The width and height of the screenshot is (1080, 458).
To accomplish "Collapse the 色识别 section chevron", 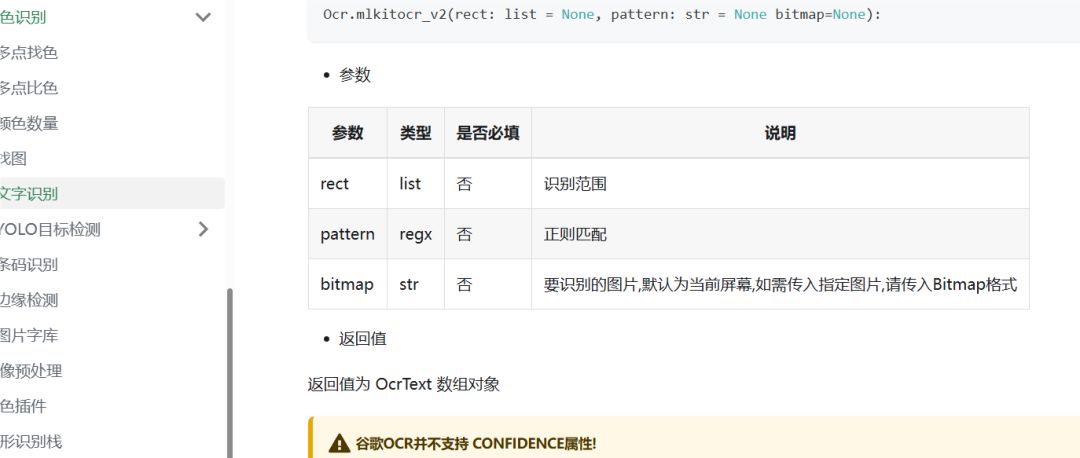I will [203, 17].
